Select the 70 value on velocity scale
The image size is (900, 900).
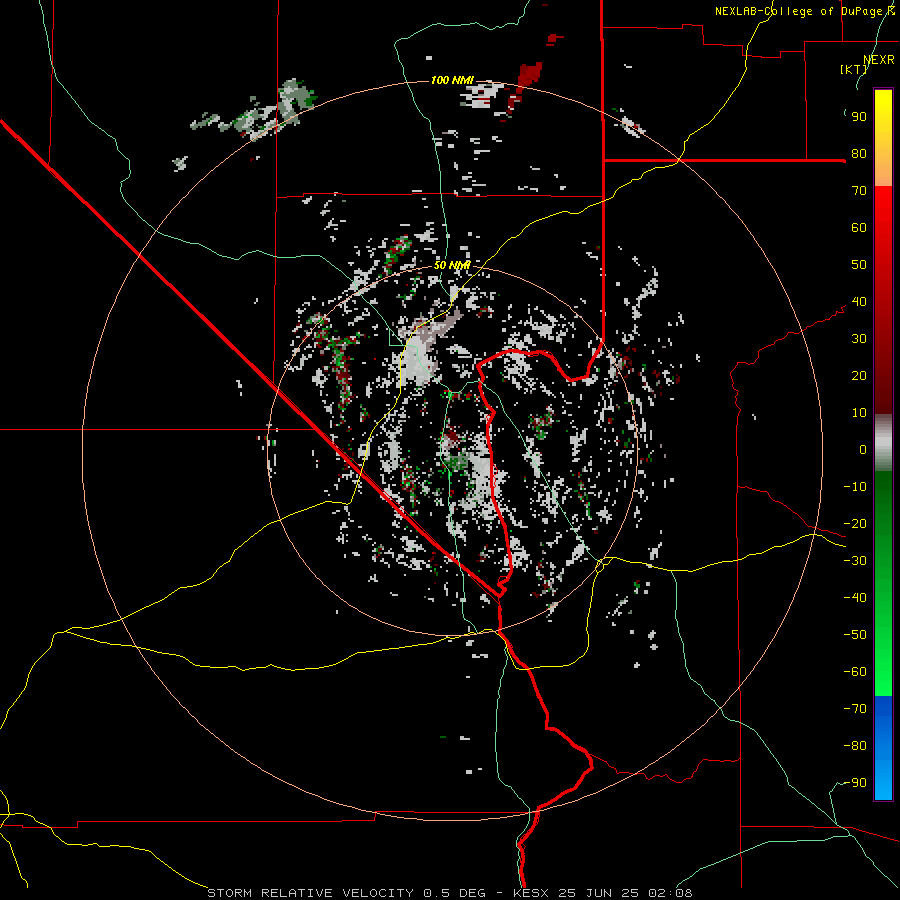859,191
